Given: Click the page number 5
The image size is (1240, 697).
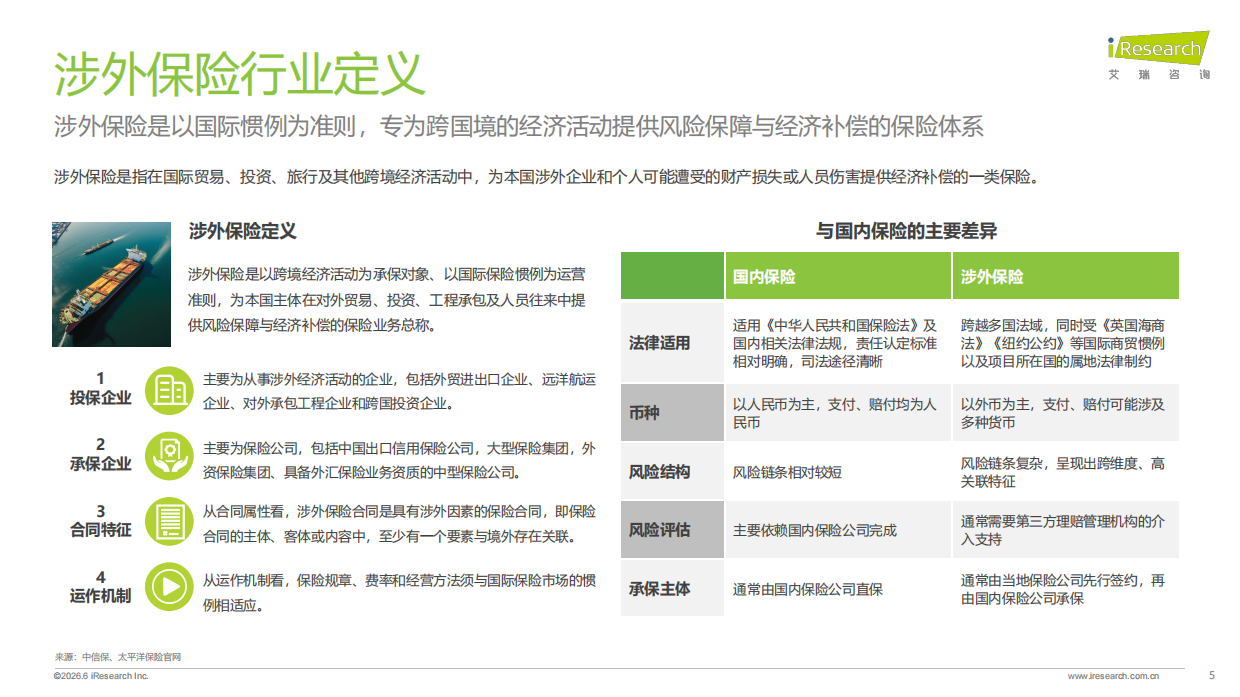Looking at the screenshot, I should [1212, 675].
